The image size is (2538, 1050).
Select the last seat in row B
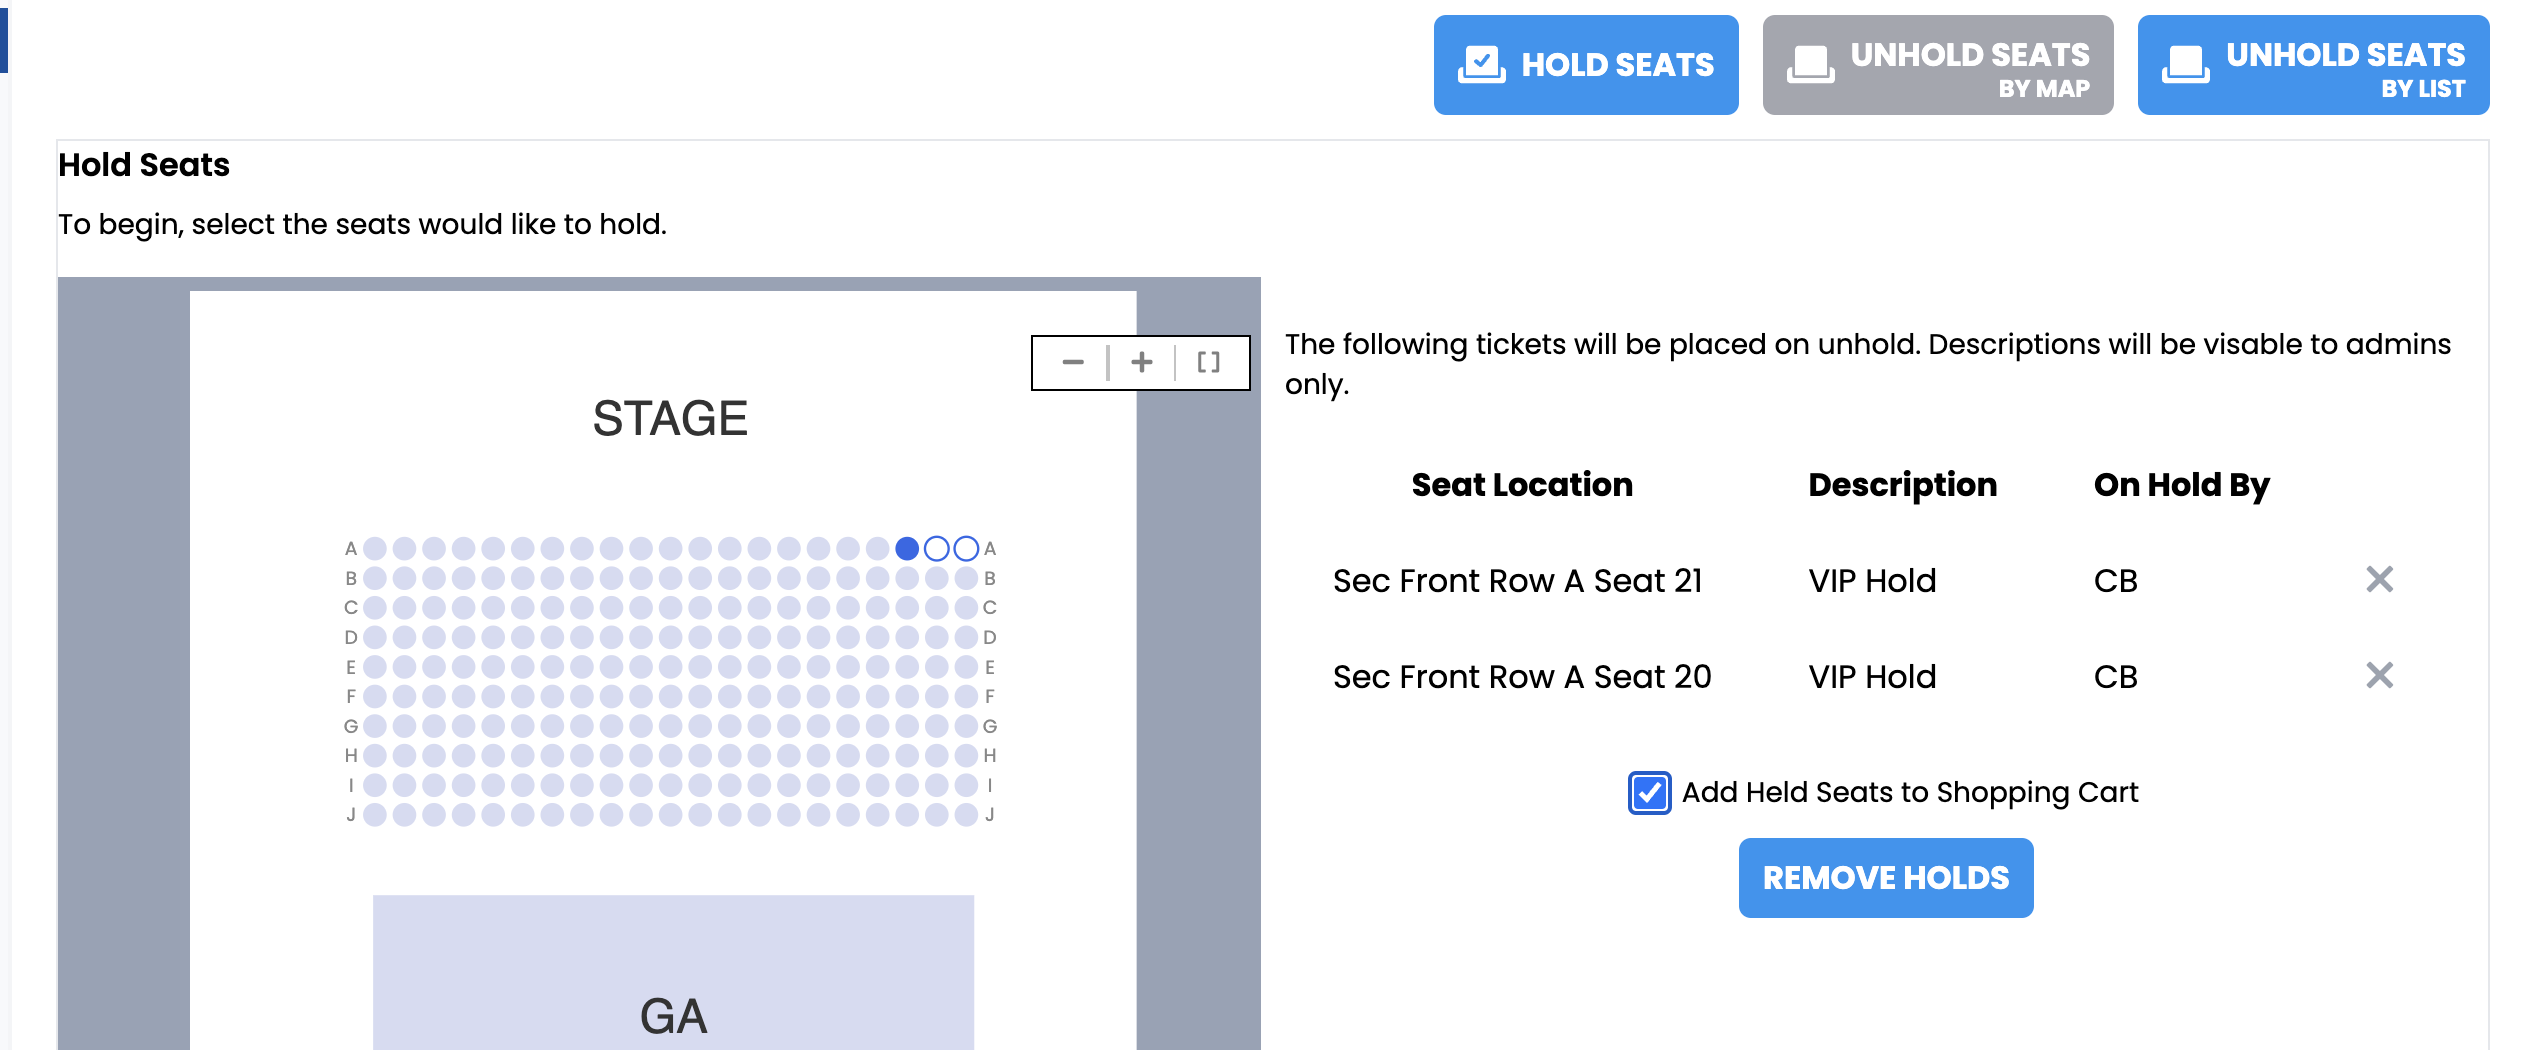(966, 578)
